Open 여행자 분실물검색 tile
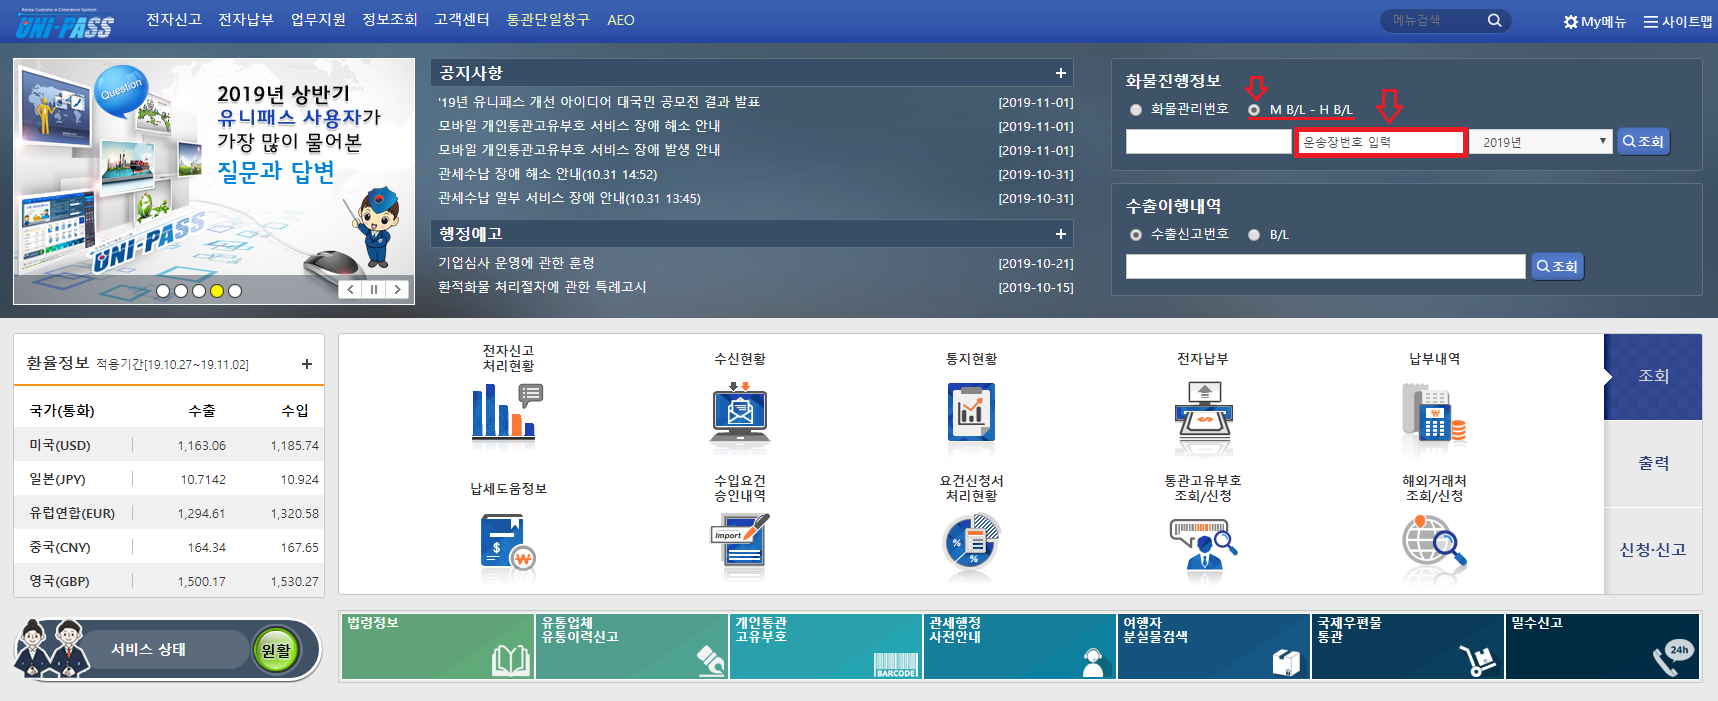This screenshot has width=1718, height=701. (1214, 646)
